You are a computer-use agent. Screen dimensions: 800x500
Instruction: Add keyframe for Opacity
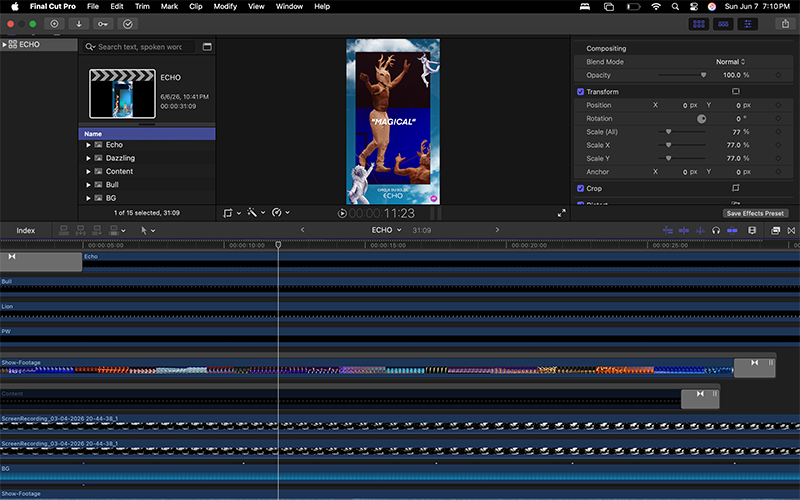(x=778, y=75)
